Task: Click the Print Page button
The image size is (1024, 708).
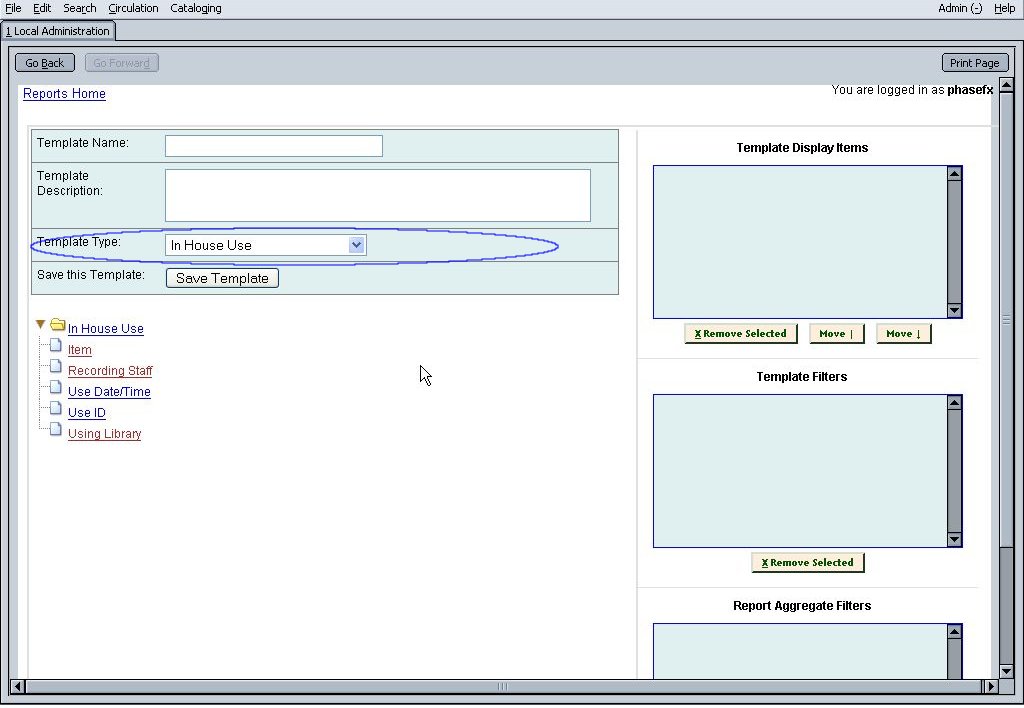Action: pos(974,63)
